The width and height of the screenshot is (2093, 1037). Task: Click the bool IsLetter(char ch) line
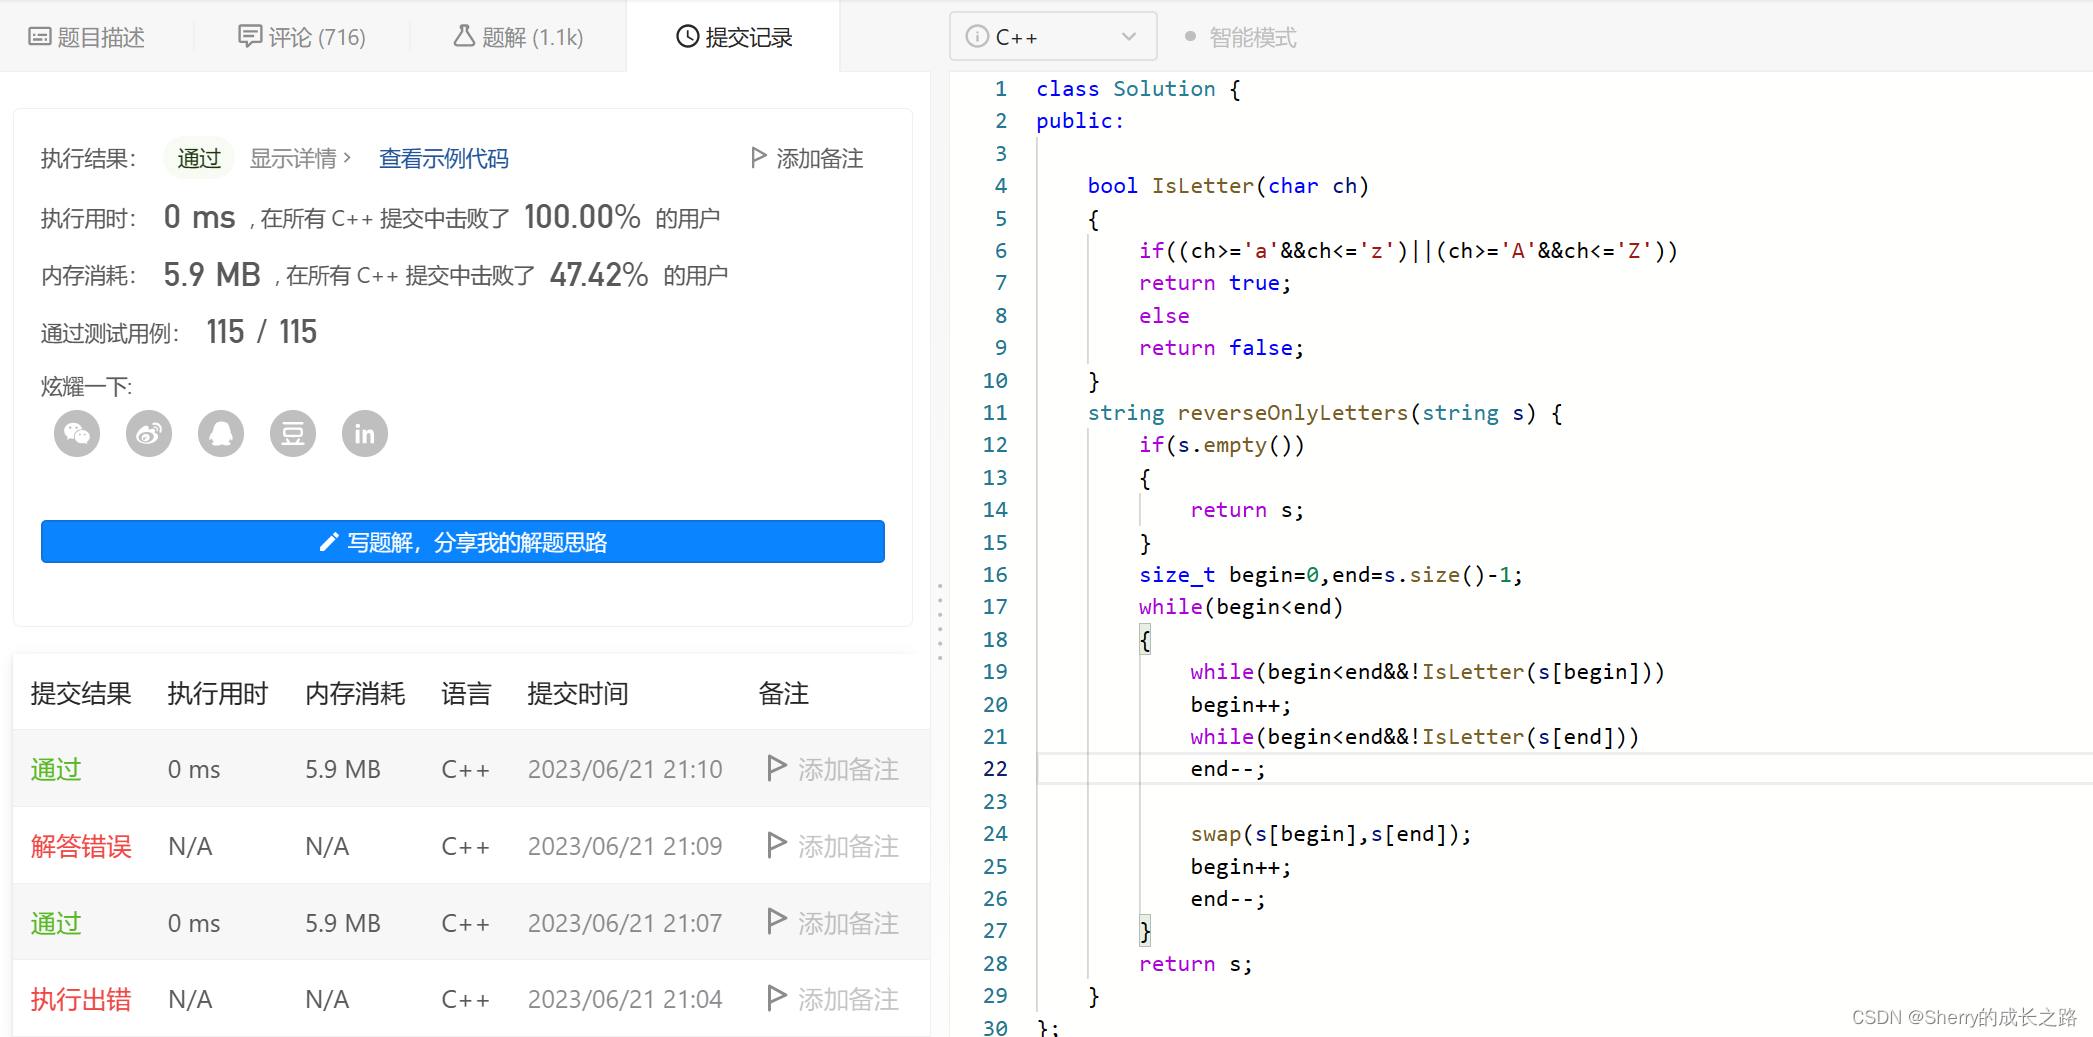(1228, 186)
